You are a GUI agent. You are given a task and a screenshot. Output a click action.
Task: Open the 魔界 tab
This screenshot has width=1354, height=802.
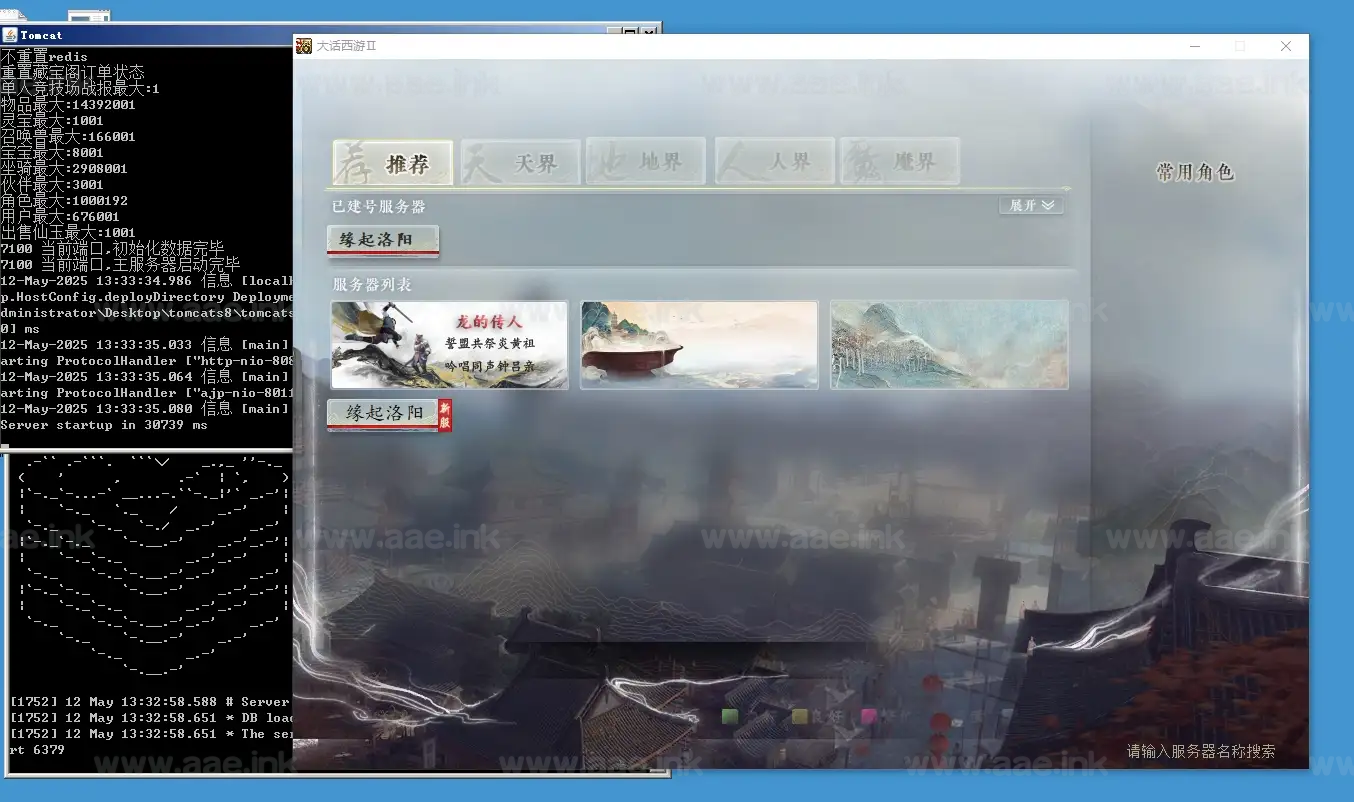click(900, 161)
